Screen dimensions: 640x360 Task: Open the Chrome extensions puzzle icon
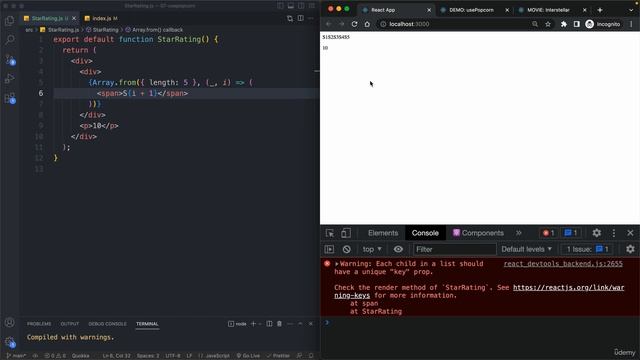click(564, 24)
